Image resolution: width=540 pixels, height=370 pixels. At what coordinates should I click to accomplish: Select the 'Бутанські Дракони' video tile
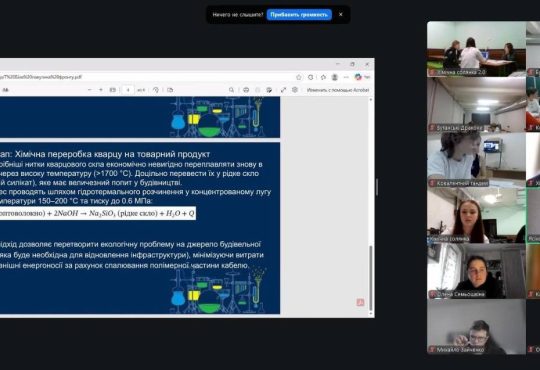click(476, 105)
